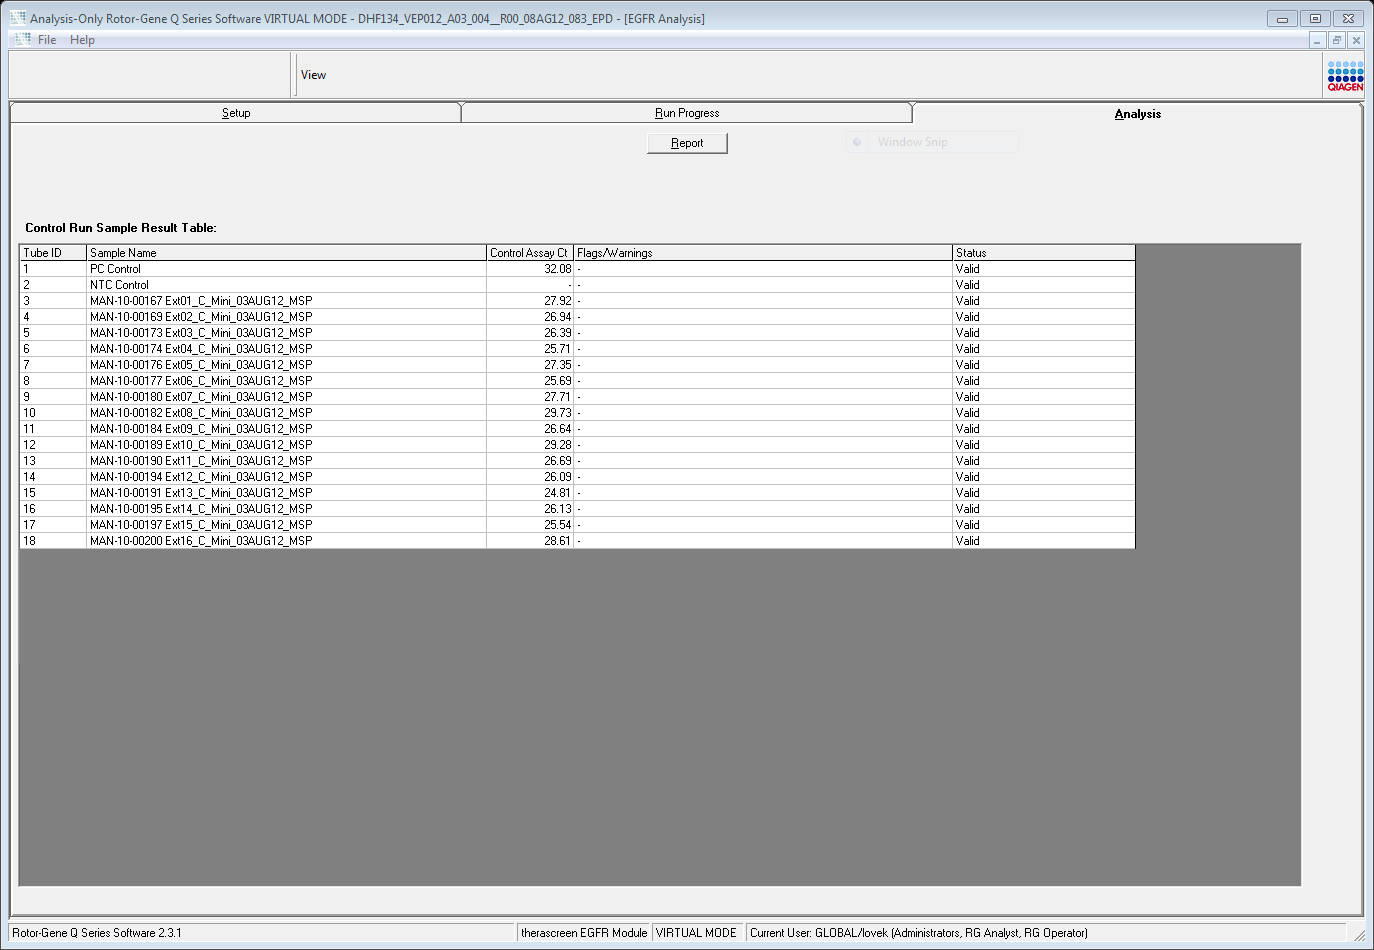Click the Control Assay Ct column header
This screenshot has width=1374, height=950.
[530, 253]
